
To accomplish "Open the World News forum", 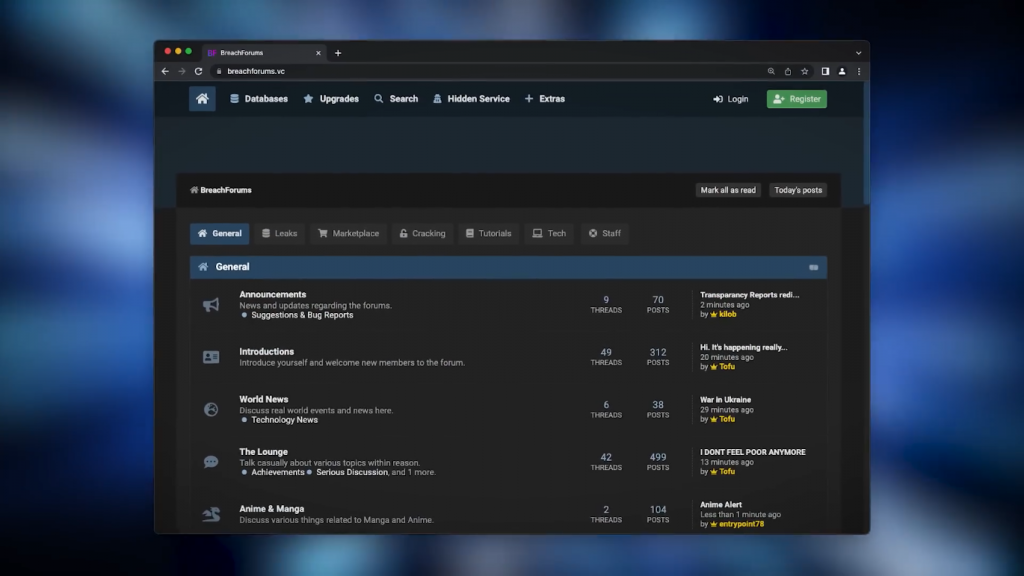I will (263, 399).
